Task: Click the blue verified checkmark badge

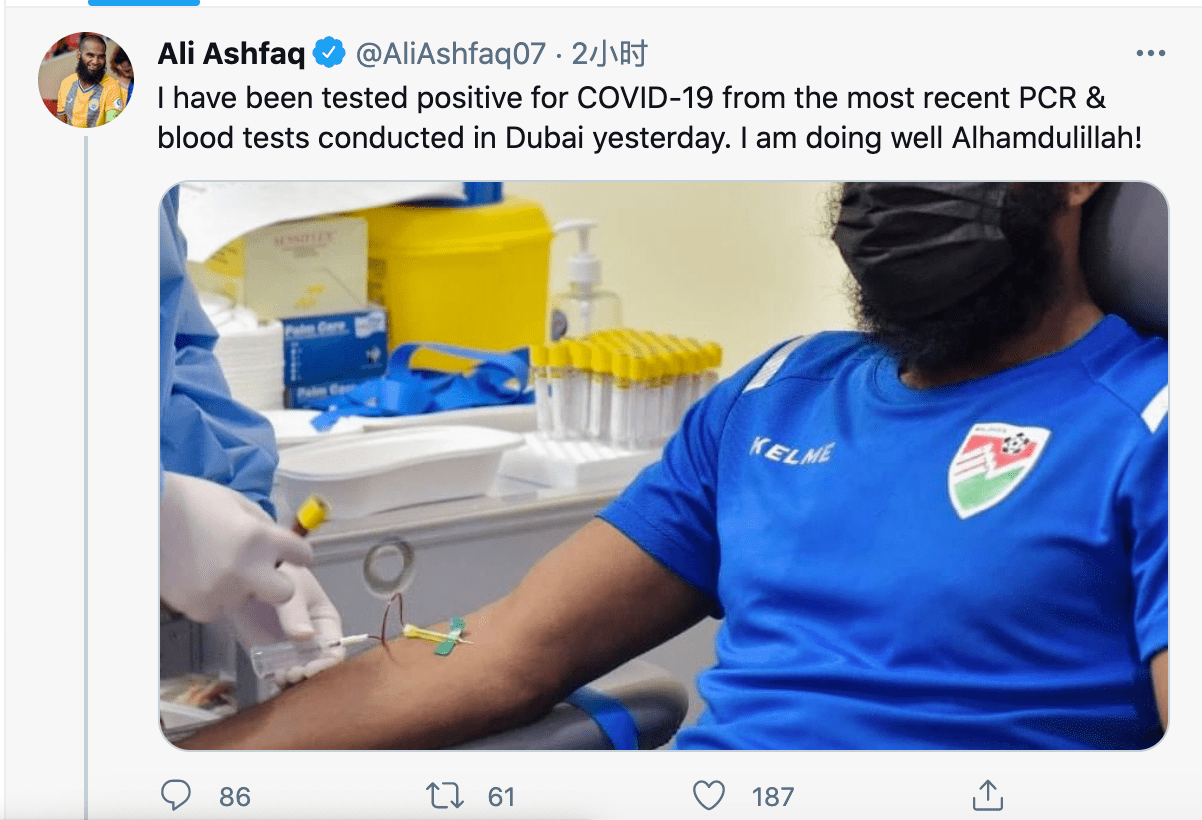Action: point(330,53)
